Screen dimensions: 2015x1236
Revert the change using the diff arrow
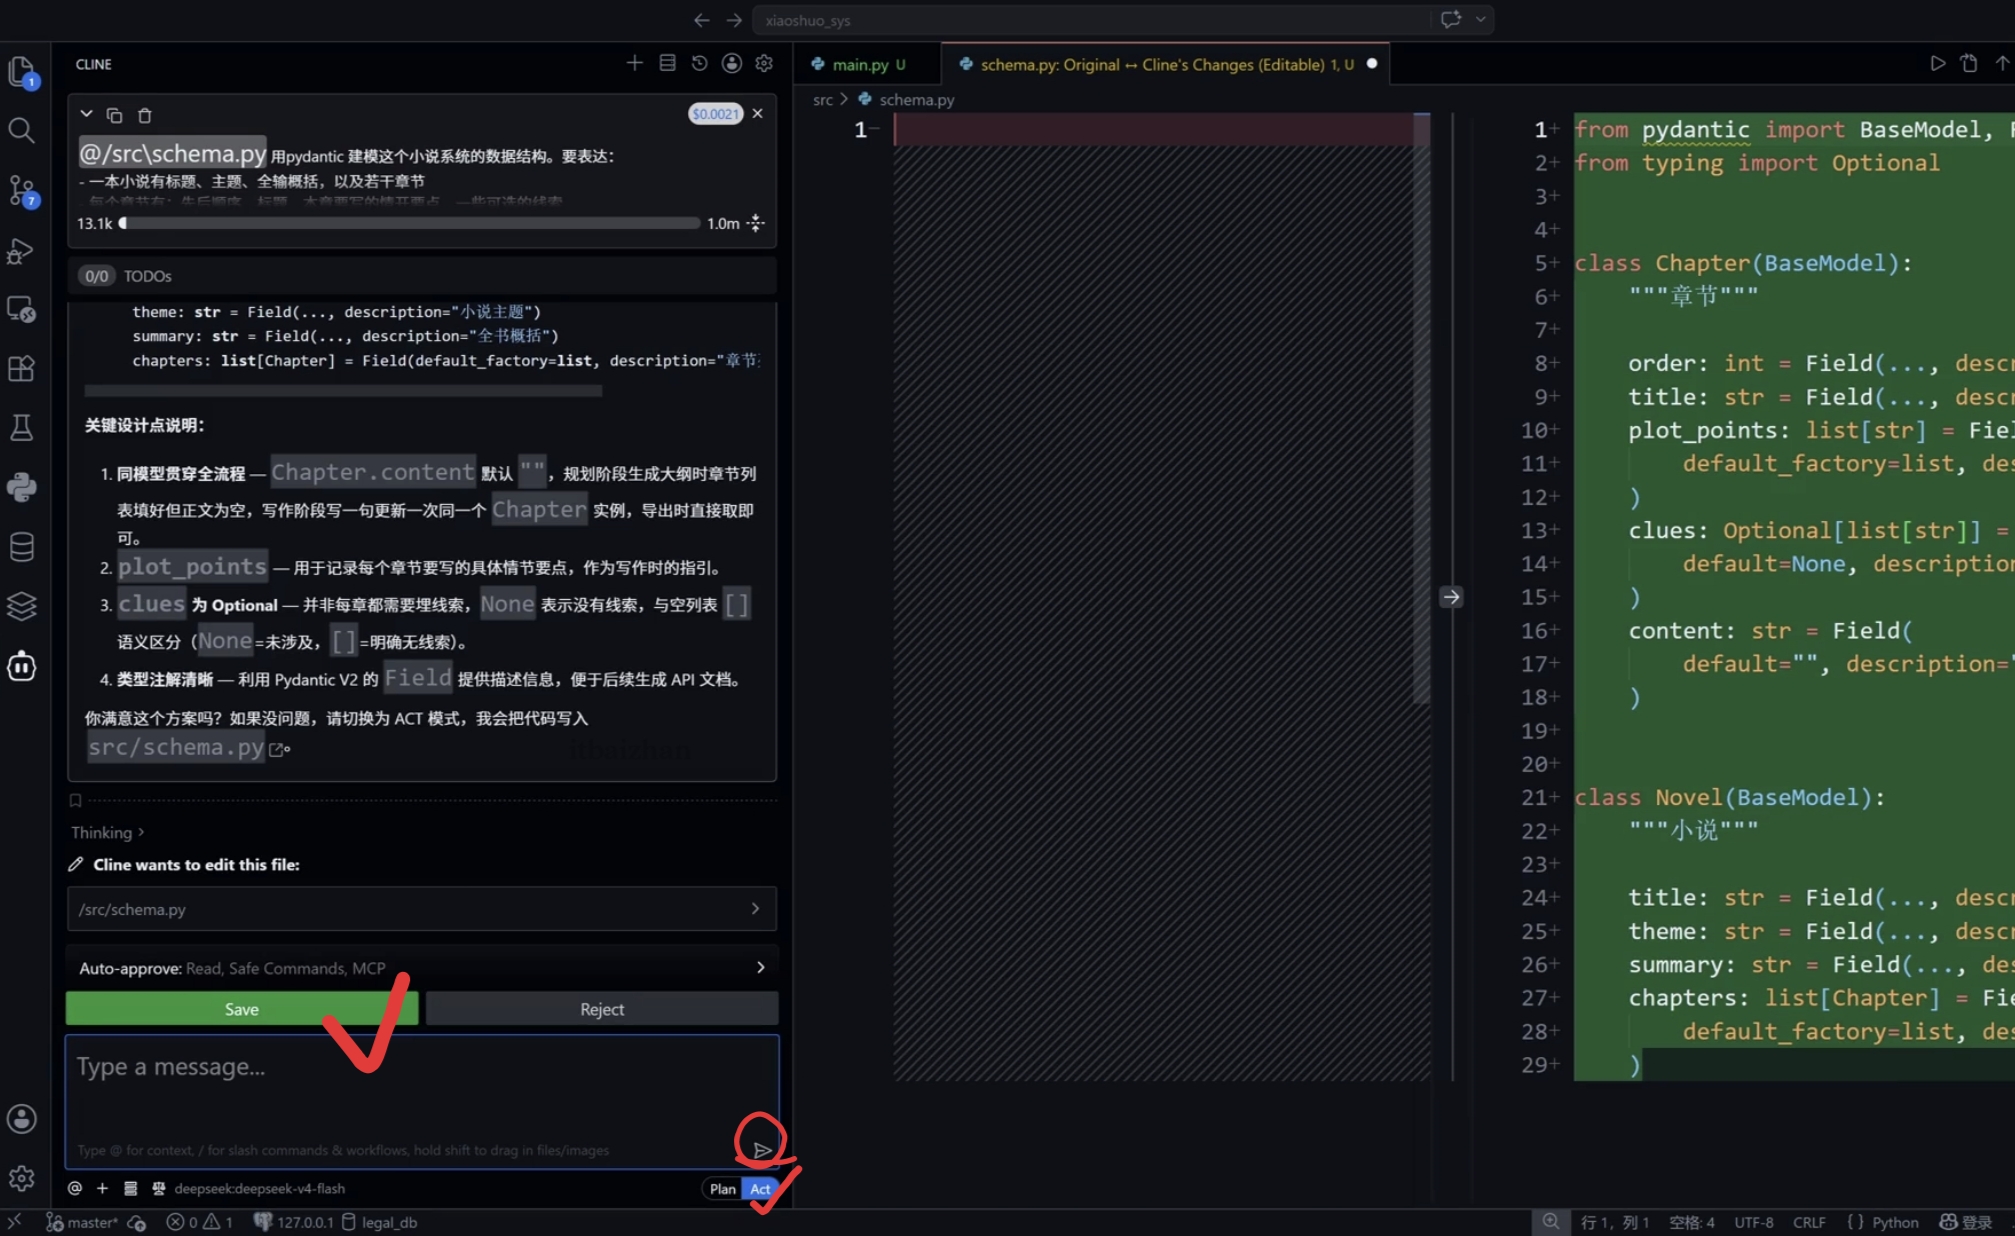coord(1451,597)
